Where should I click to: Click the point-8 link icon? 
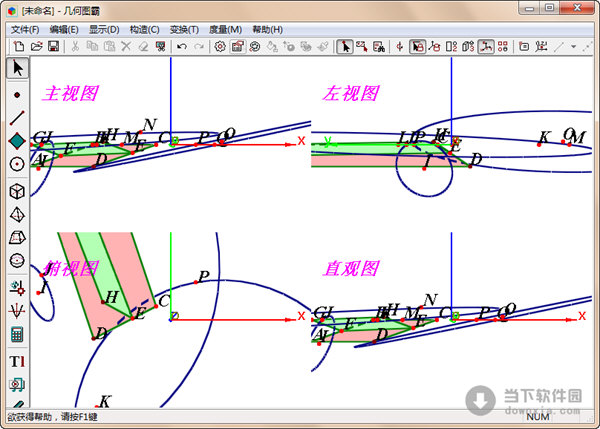coord(434,47)
